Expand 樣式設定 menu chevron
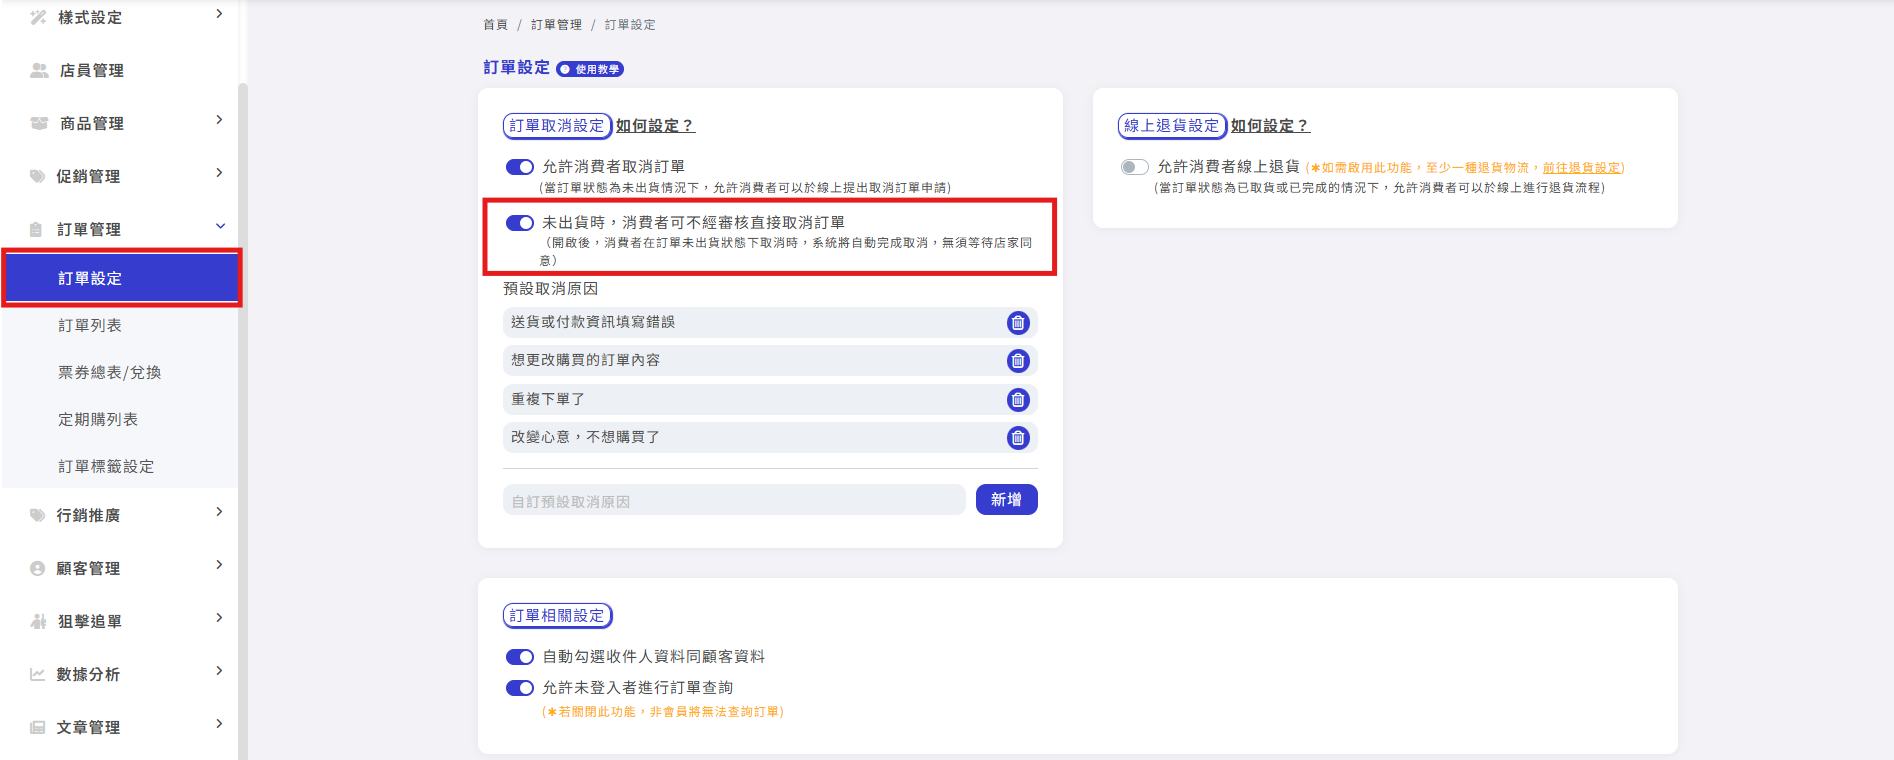 point(219,14)
